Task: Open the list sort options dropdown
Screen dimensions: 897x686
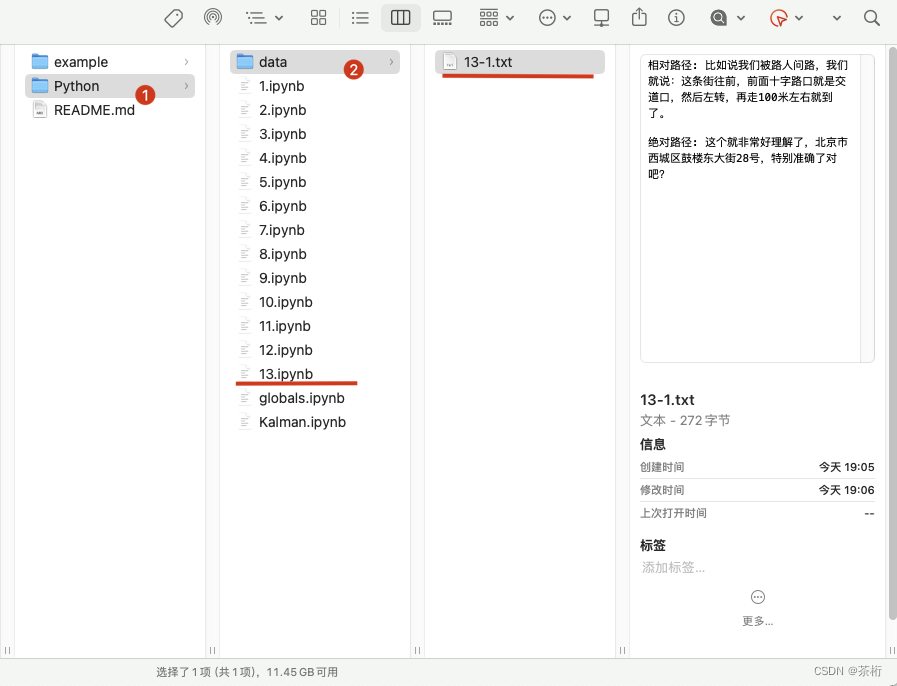Action: pyautogui.click(x=264, y=18)
